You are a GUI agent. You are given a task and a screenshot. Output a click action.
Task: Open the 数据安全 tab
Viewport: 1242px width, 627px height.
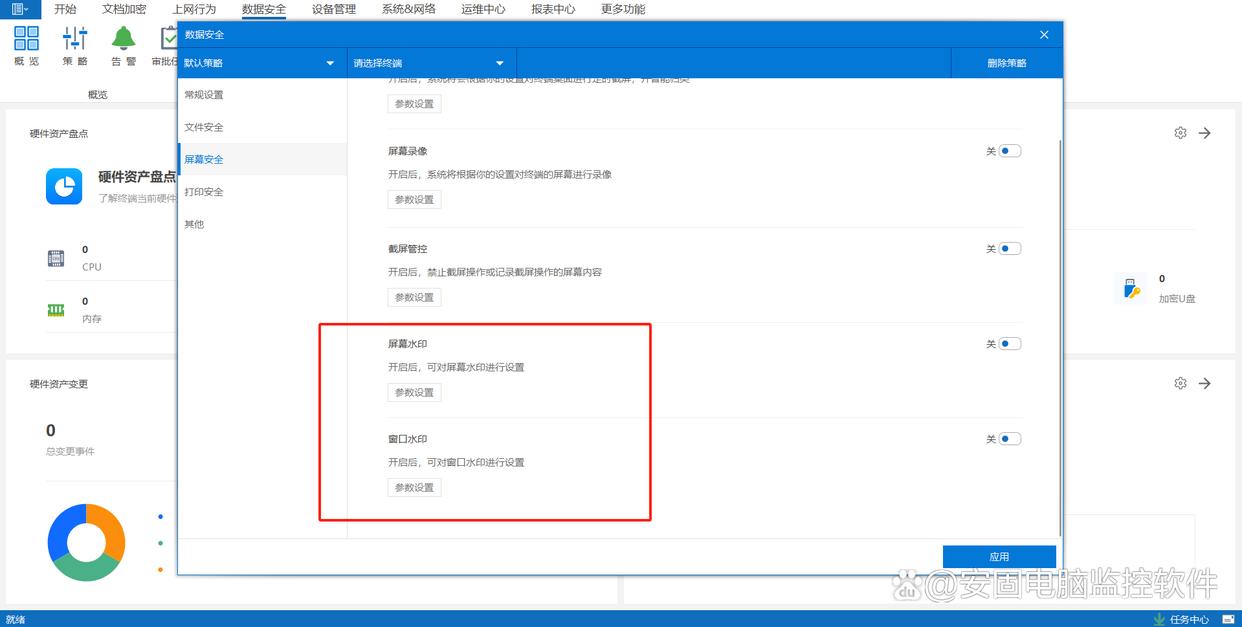pyautogui.click(x=264, y=9)
